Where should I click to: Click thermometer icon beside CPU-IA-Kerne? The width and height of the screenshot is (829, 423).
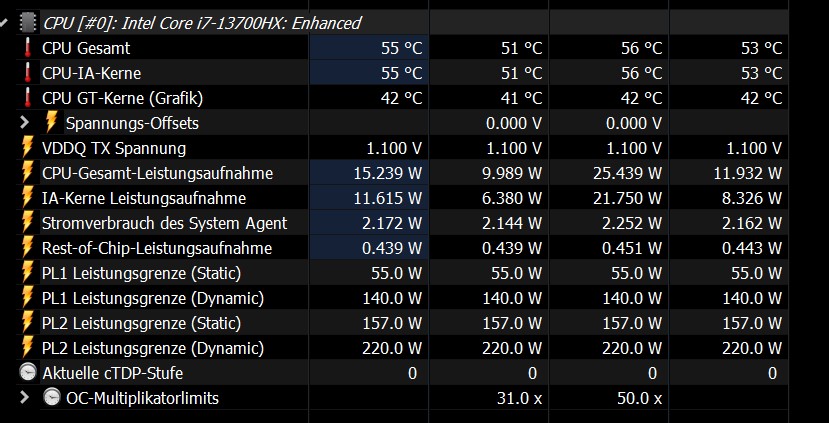coord(27,73)
